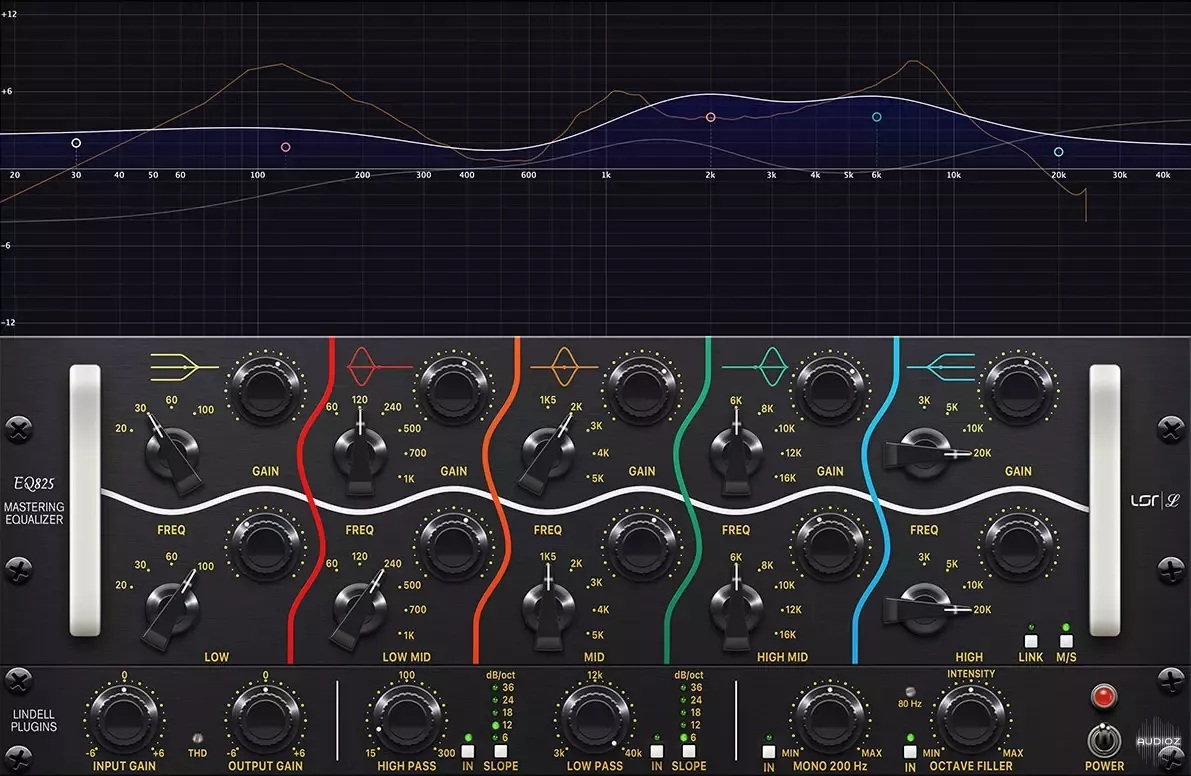Toggle the M/S button
1191x776 pixels.
[x=1066, y=642]
